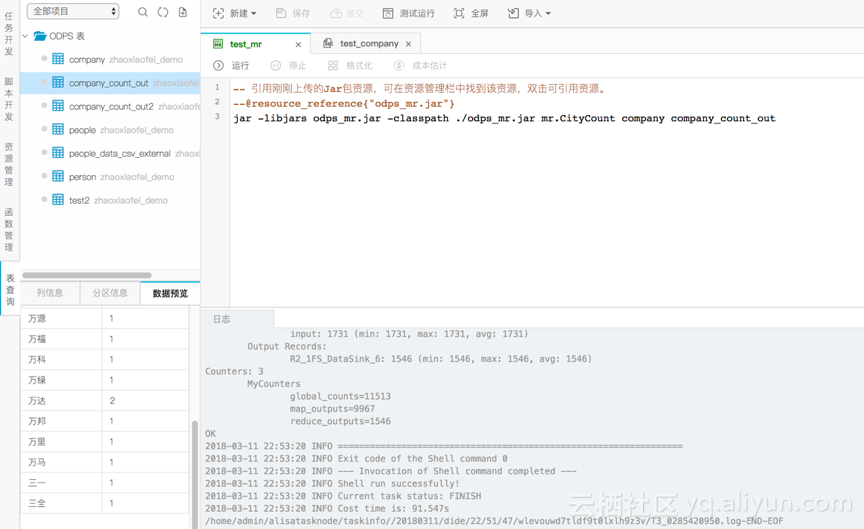Click the refresh icon beside search
This screenshot has height=529, width=864.
(x=163, y=12)
